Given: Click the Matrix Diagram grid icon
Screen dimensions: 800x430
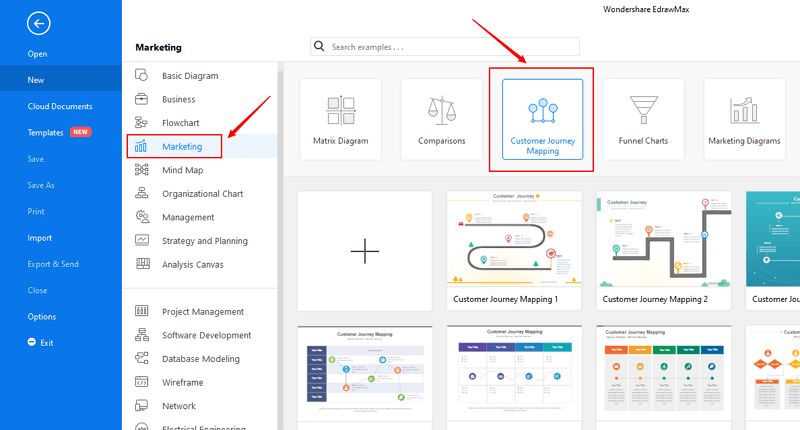Looking at the screenshot, I should (341, 110).
